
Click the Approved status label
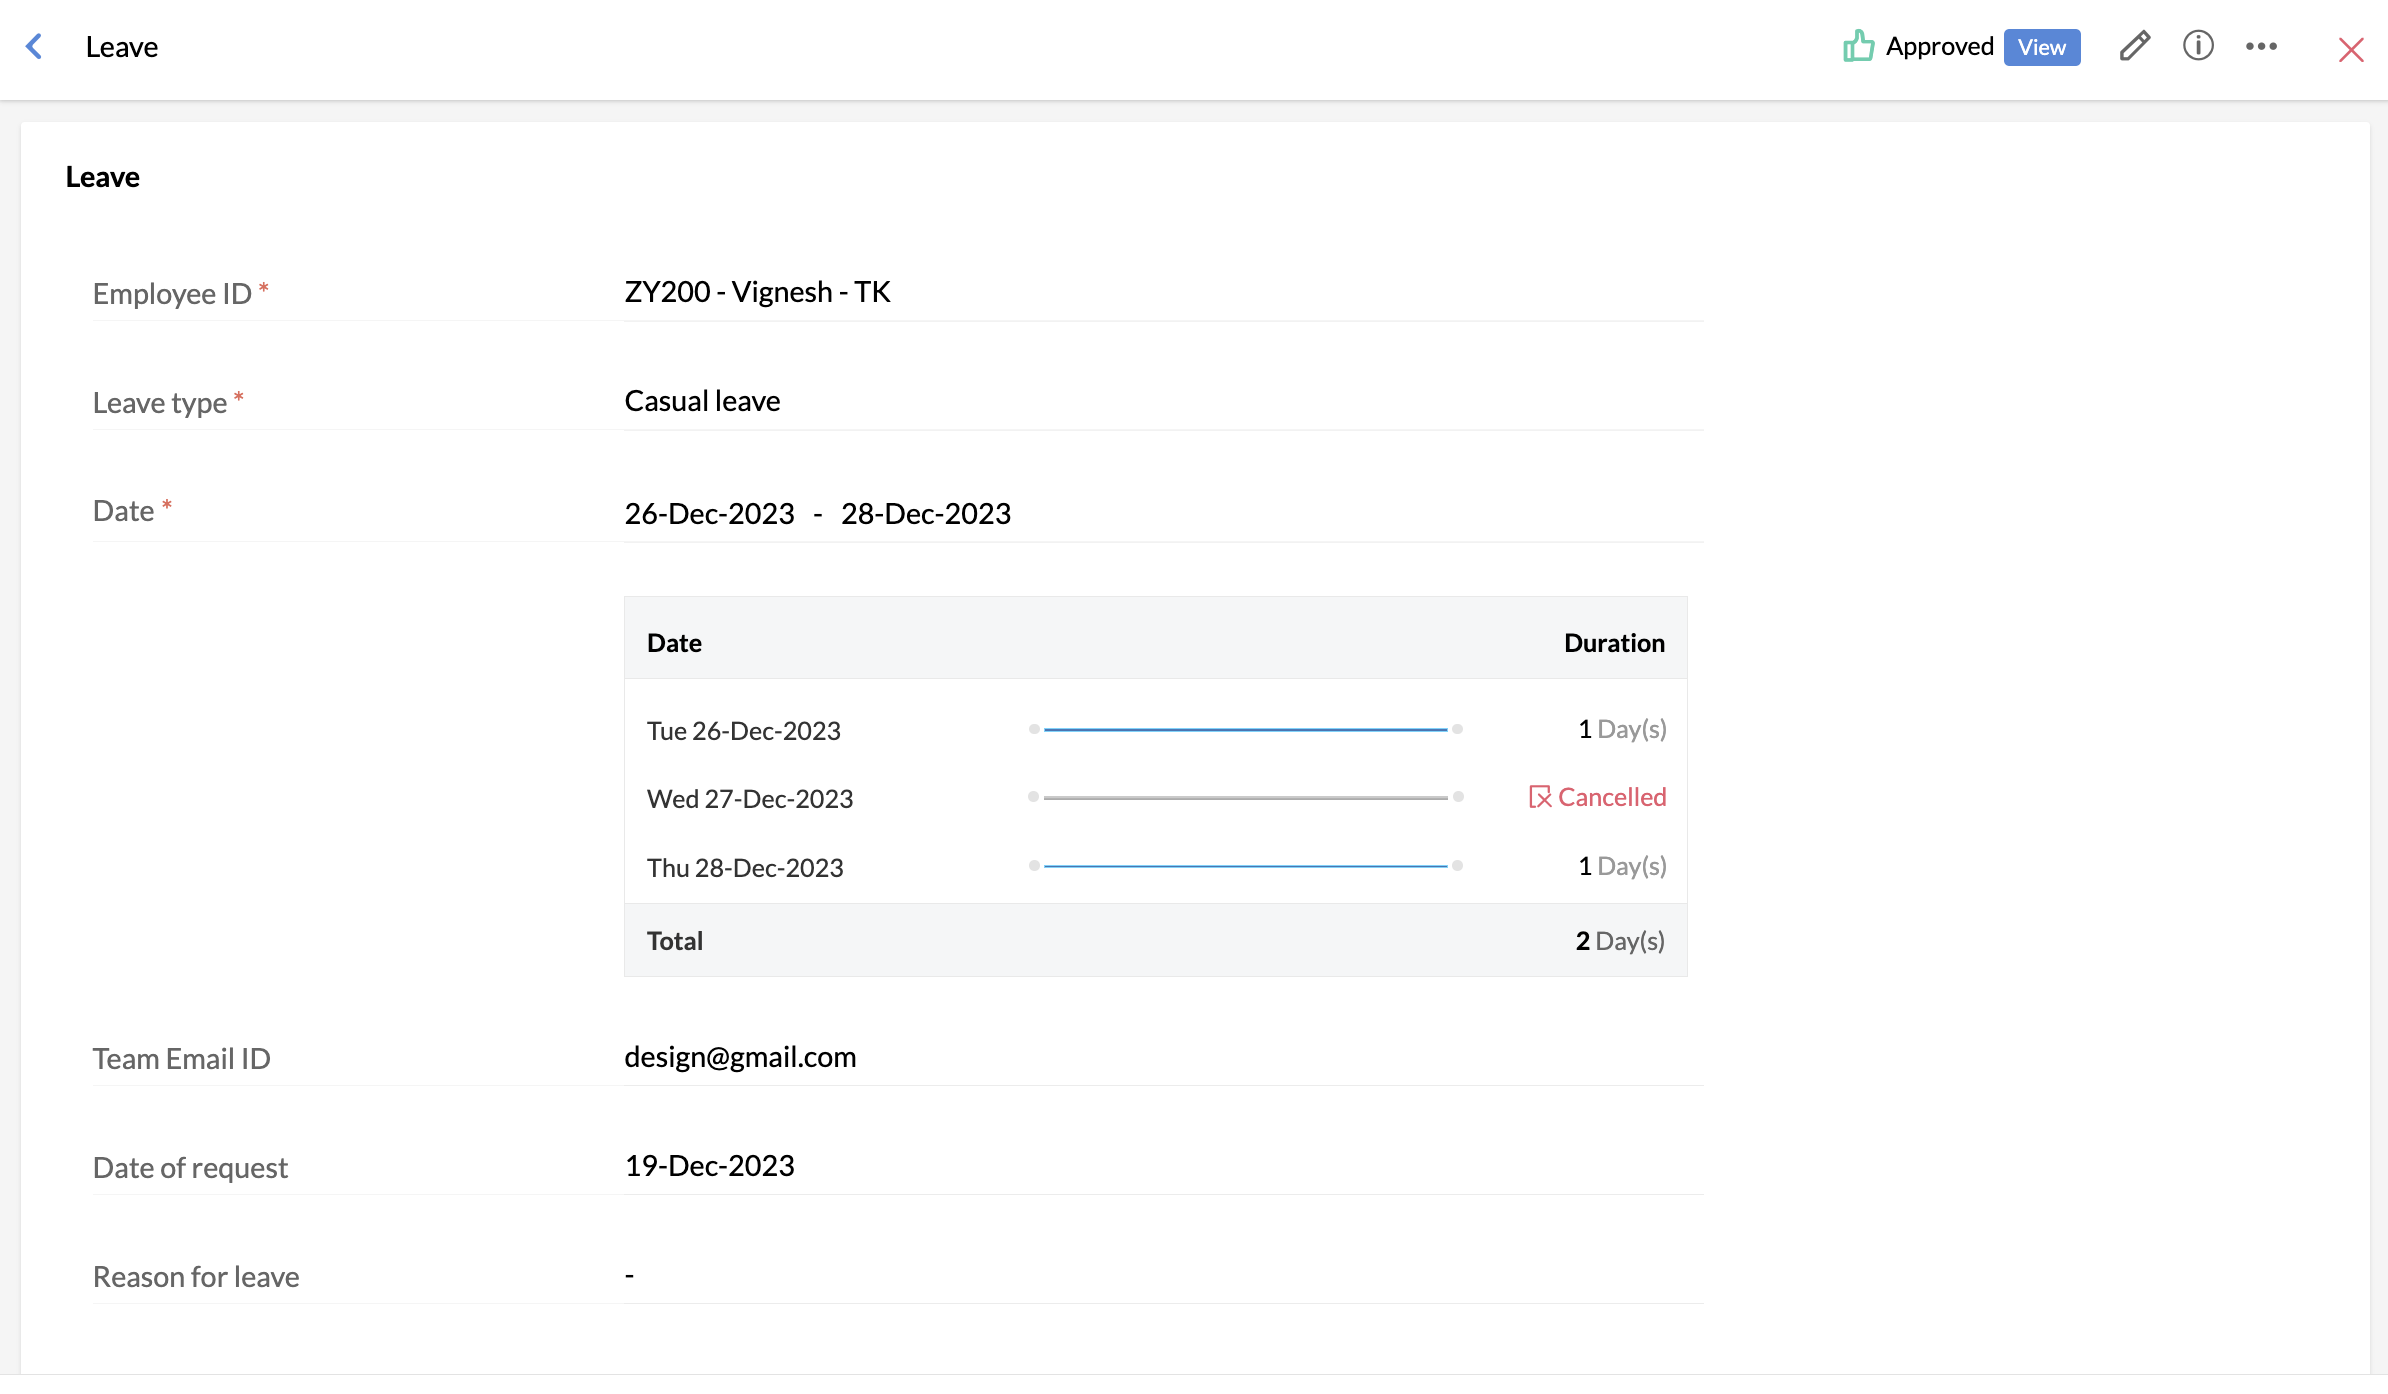point(1939,47)
